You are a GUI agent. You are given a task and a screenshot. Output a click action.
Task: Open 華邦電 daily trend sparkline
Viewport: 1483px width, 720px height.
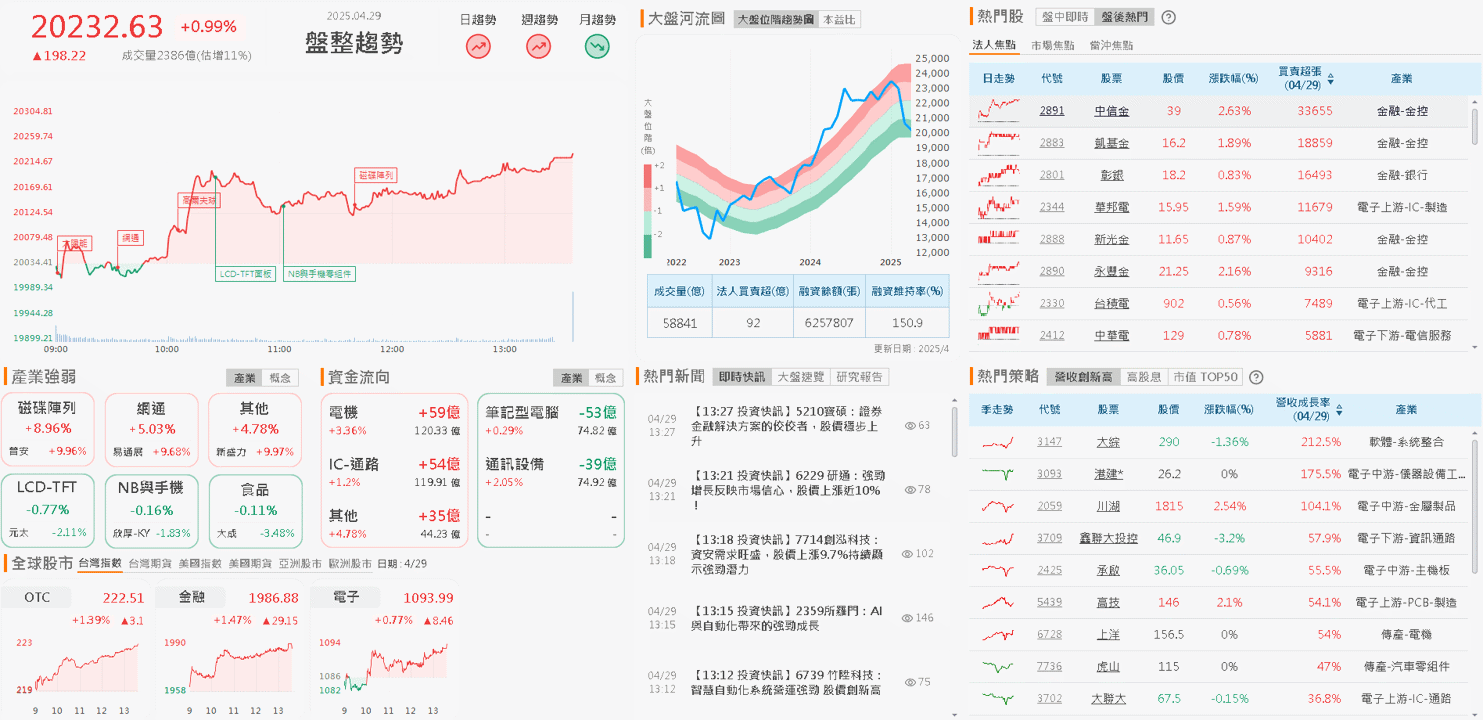click(x=999, y=207)
